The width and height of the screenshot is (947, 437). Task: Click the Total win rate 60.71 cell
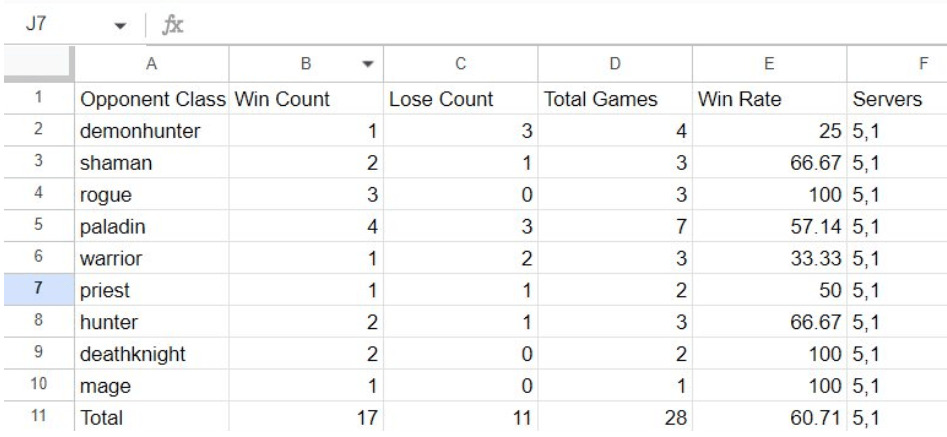pyautogui.click(x=769, y=417)
